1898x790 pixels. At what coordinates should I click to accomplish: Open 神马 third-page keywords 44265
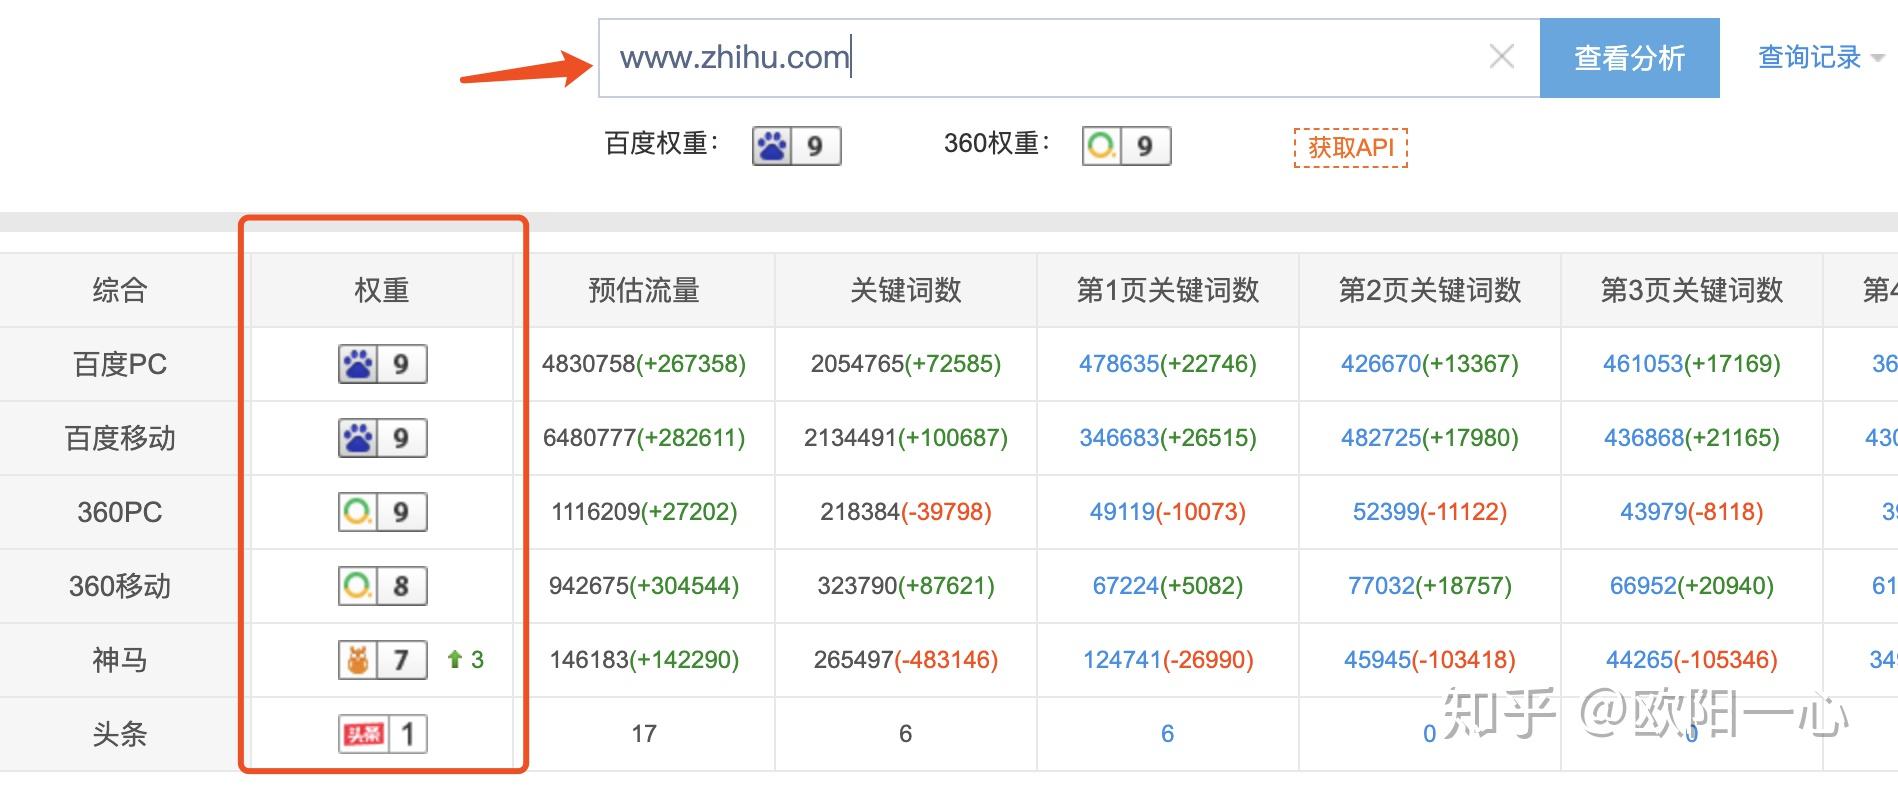1639,660
